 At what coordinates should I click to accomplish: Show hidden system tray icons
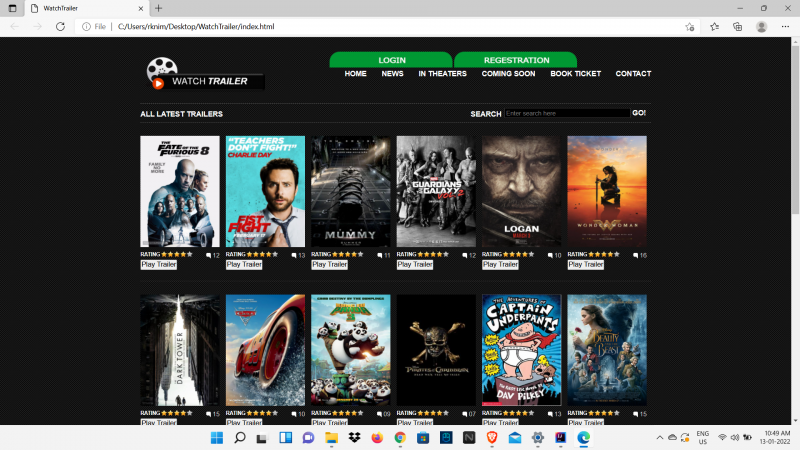point(660,438)
